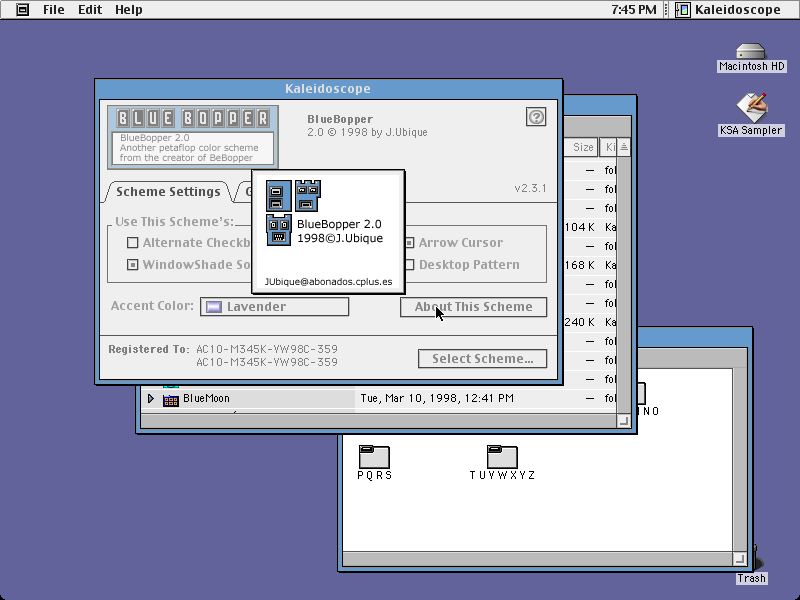This screenshot has width=800, height=600.
Task: Select the BlueMoon name in the list
Action: tap(206, 398)
